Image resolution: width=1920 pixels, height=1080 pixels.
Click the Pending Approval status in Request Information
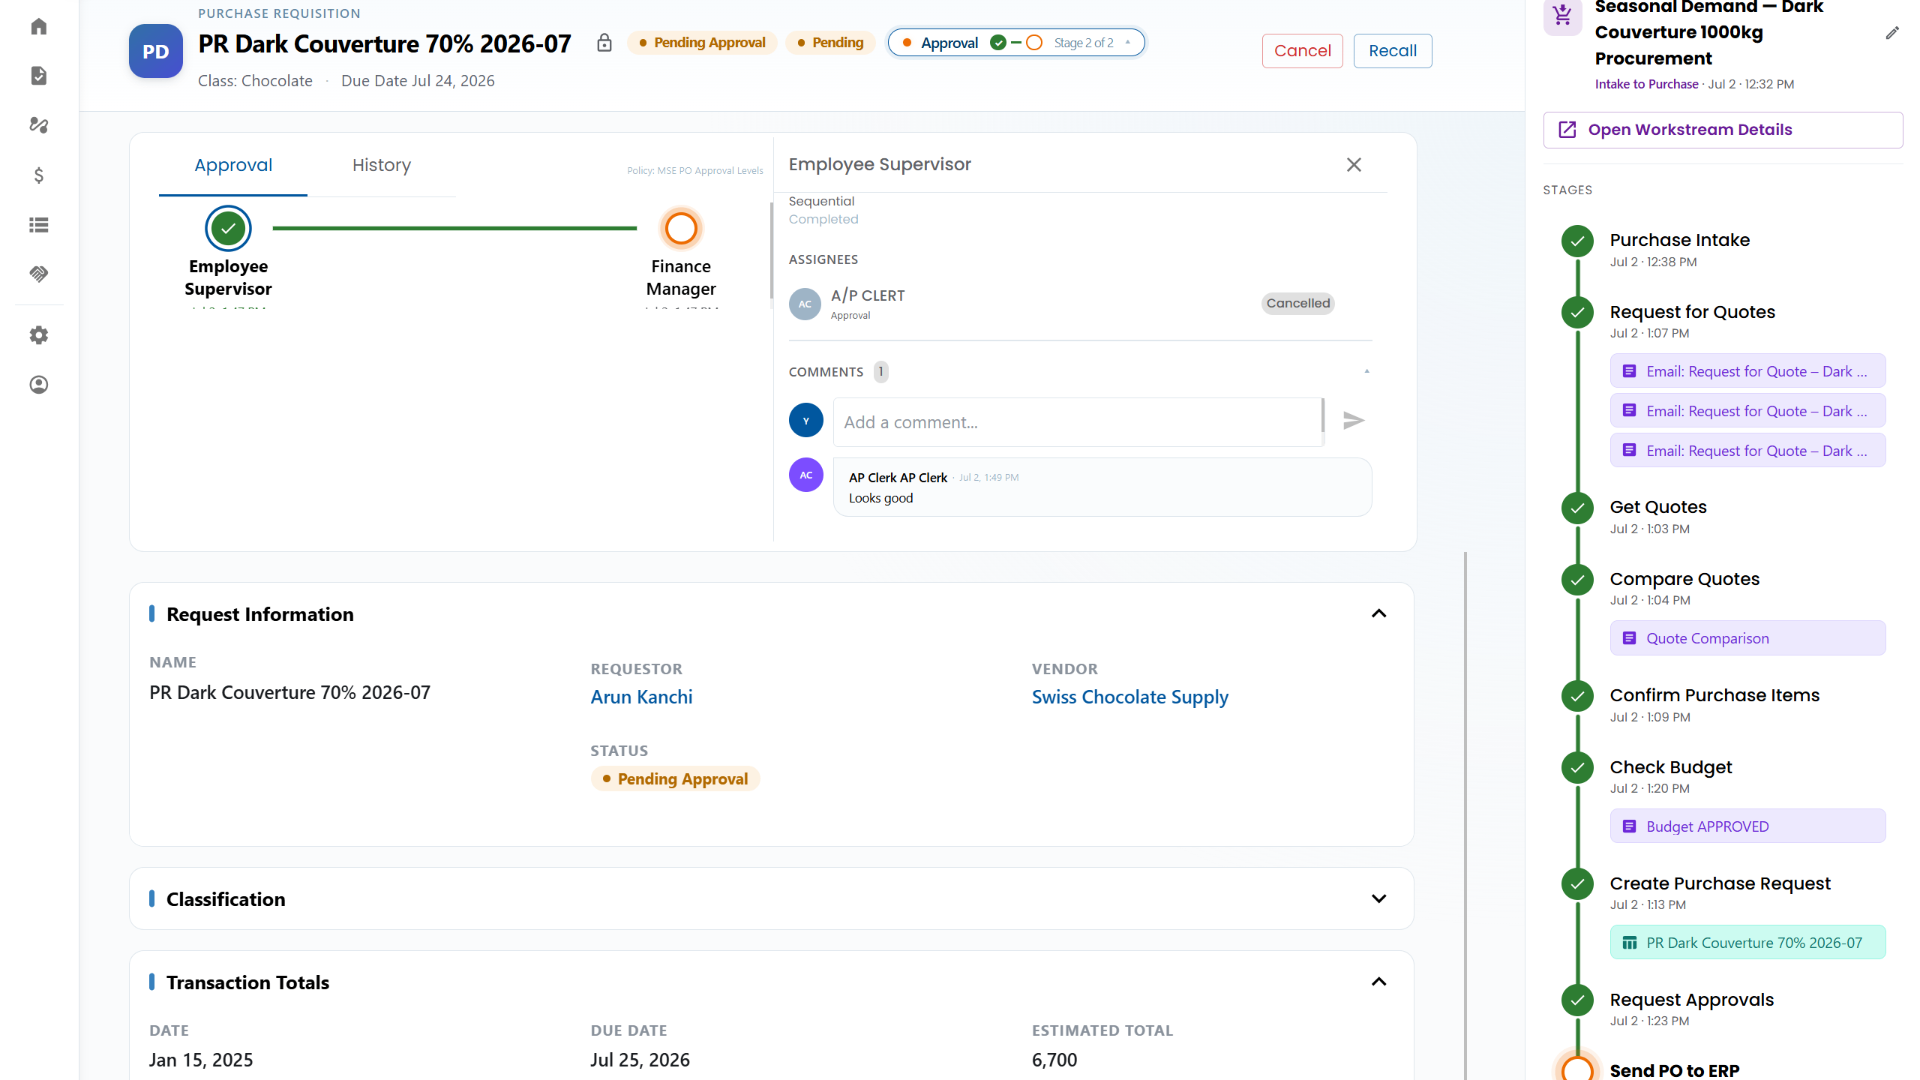(x=675, y=779)
